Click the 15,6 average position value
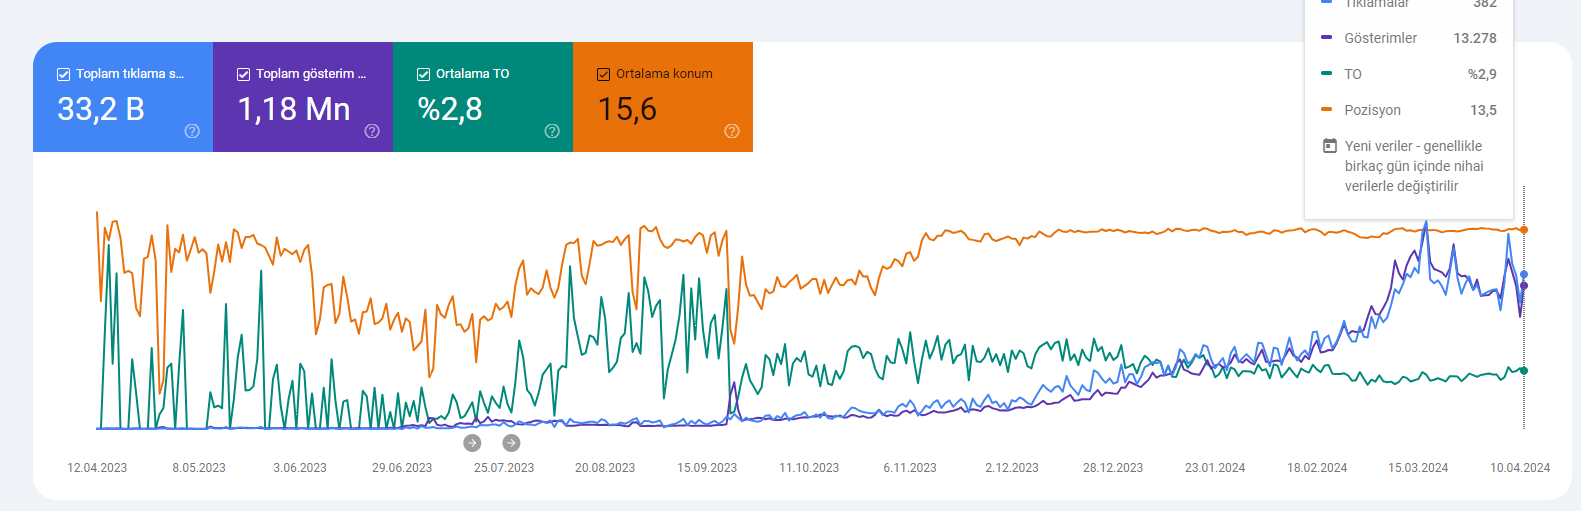1581x511 pixels. (627, 109)
